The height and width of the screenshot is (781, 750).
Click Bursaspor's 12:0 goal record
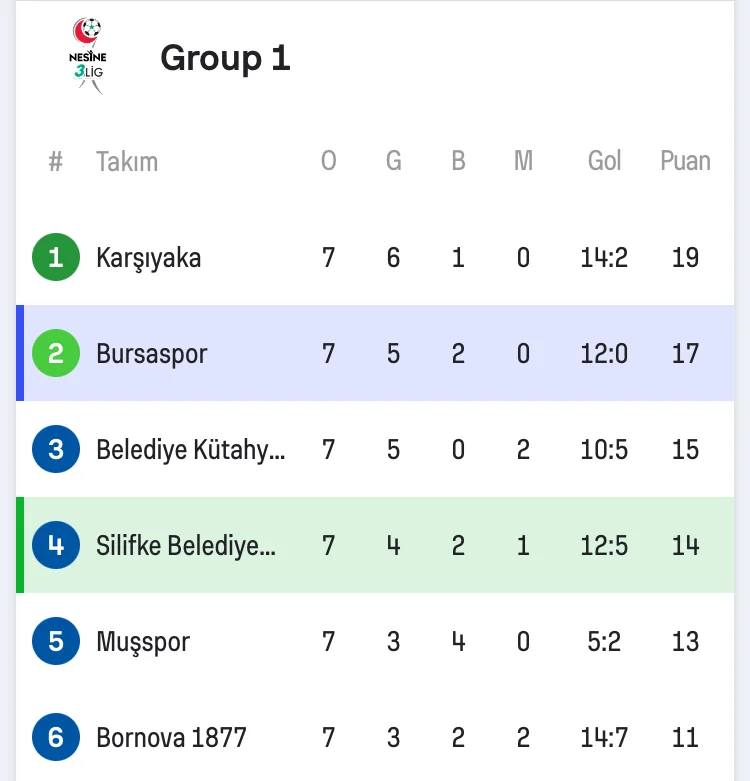click(x=604, y=354)
